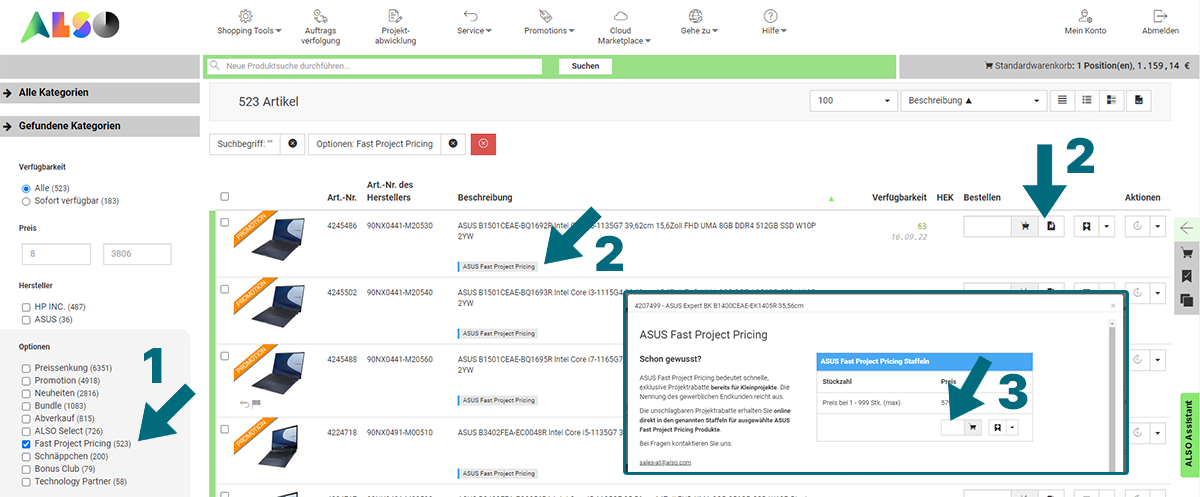Screen dimensions: 1200x497
Task: Open the 100 items-per-page dropdown
Action: pyautogui.click(x=852, y=101)
